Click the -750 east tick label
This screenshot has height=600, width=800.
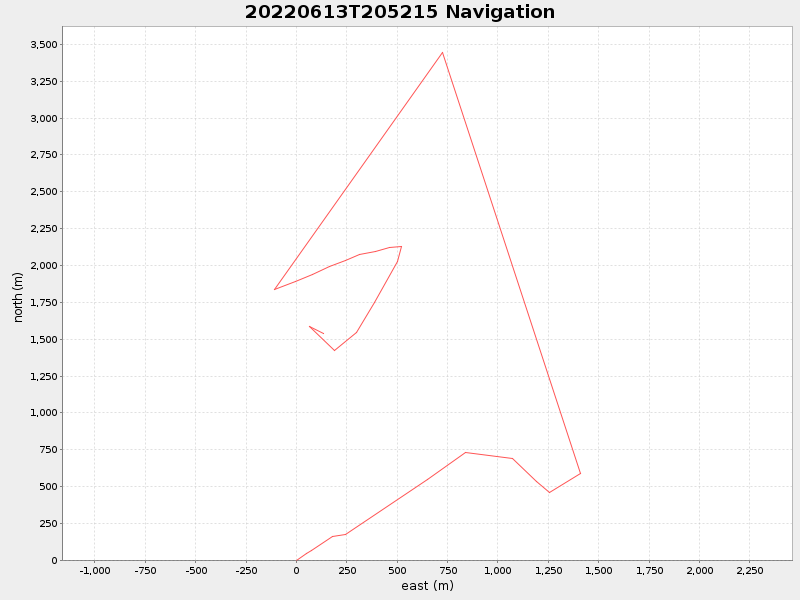tap(145, 570)
